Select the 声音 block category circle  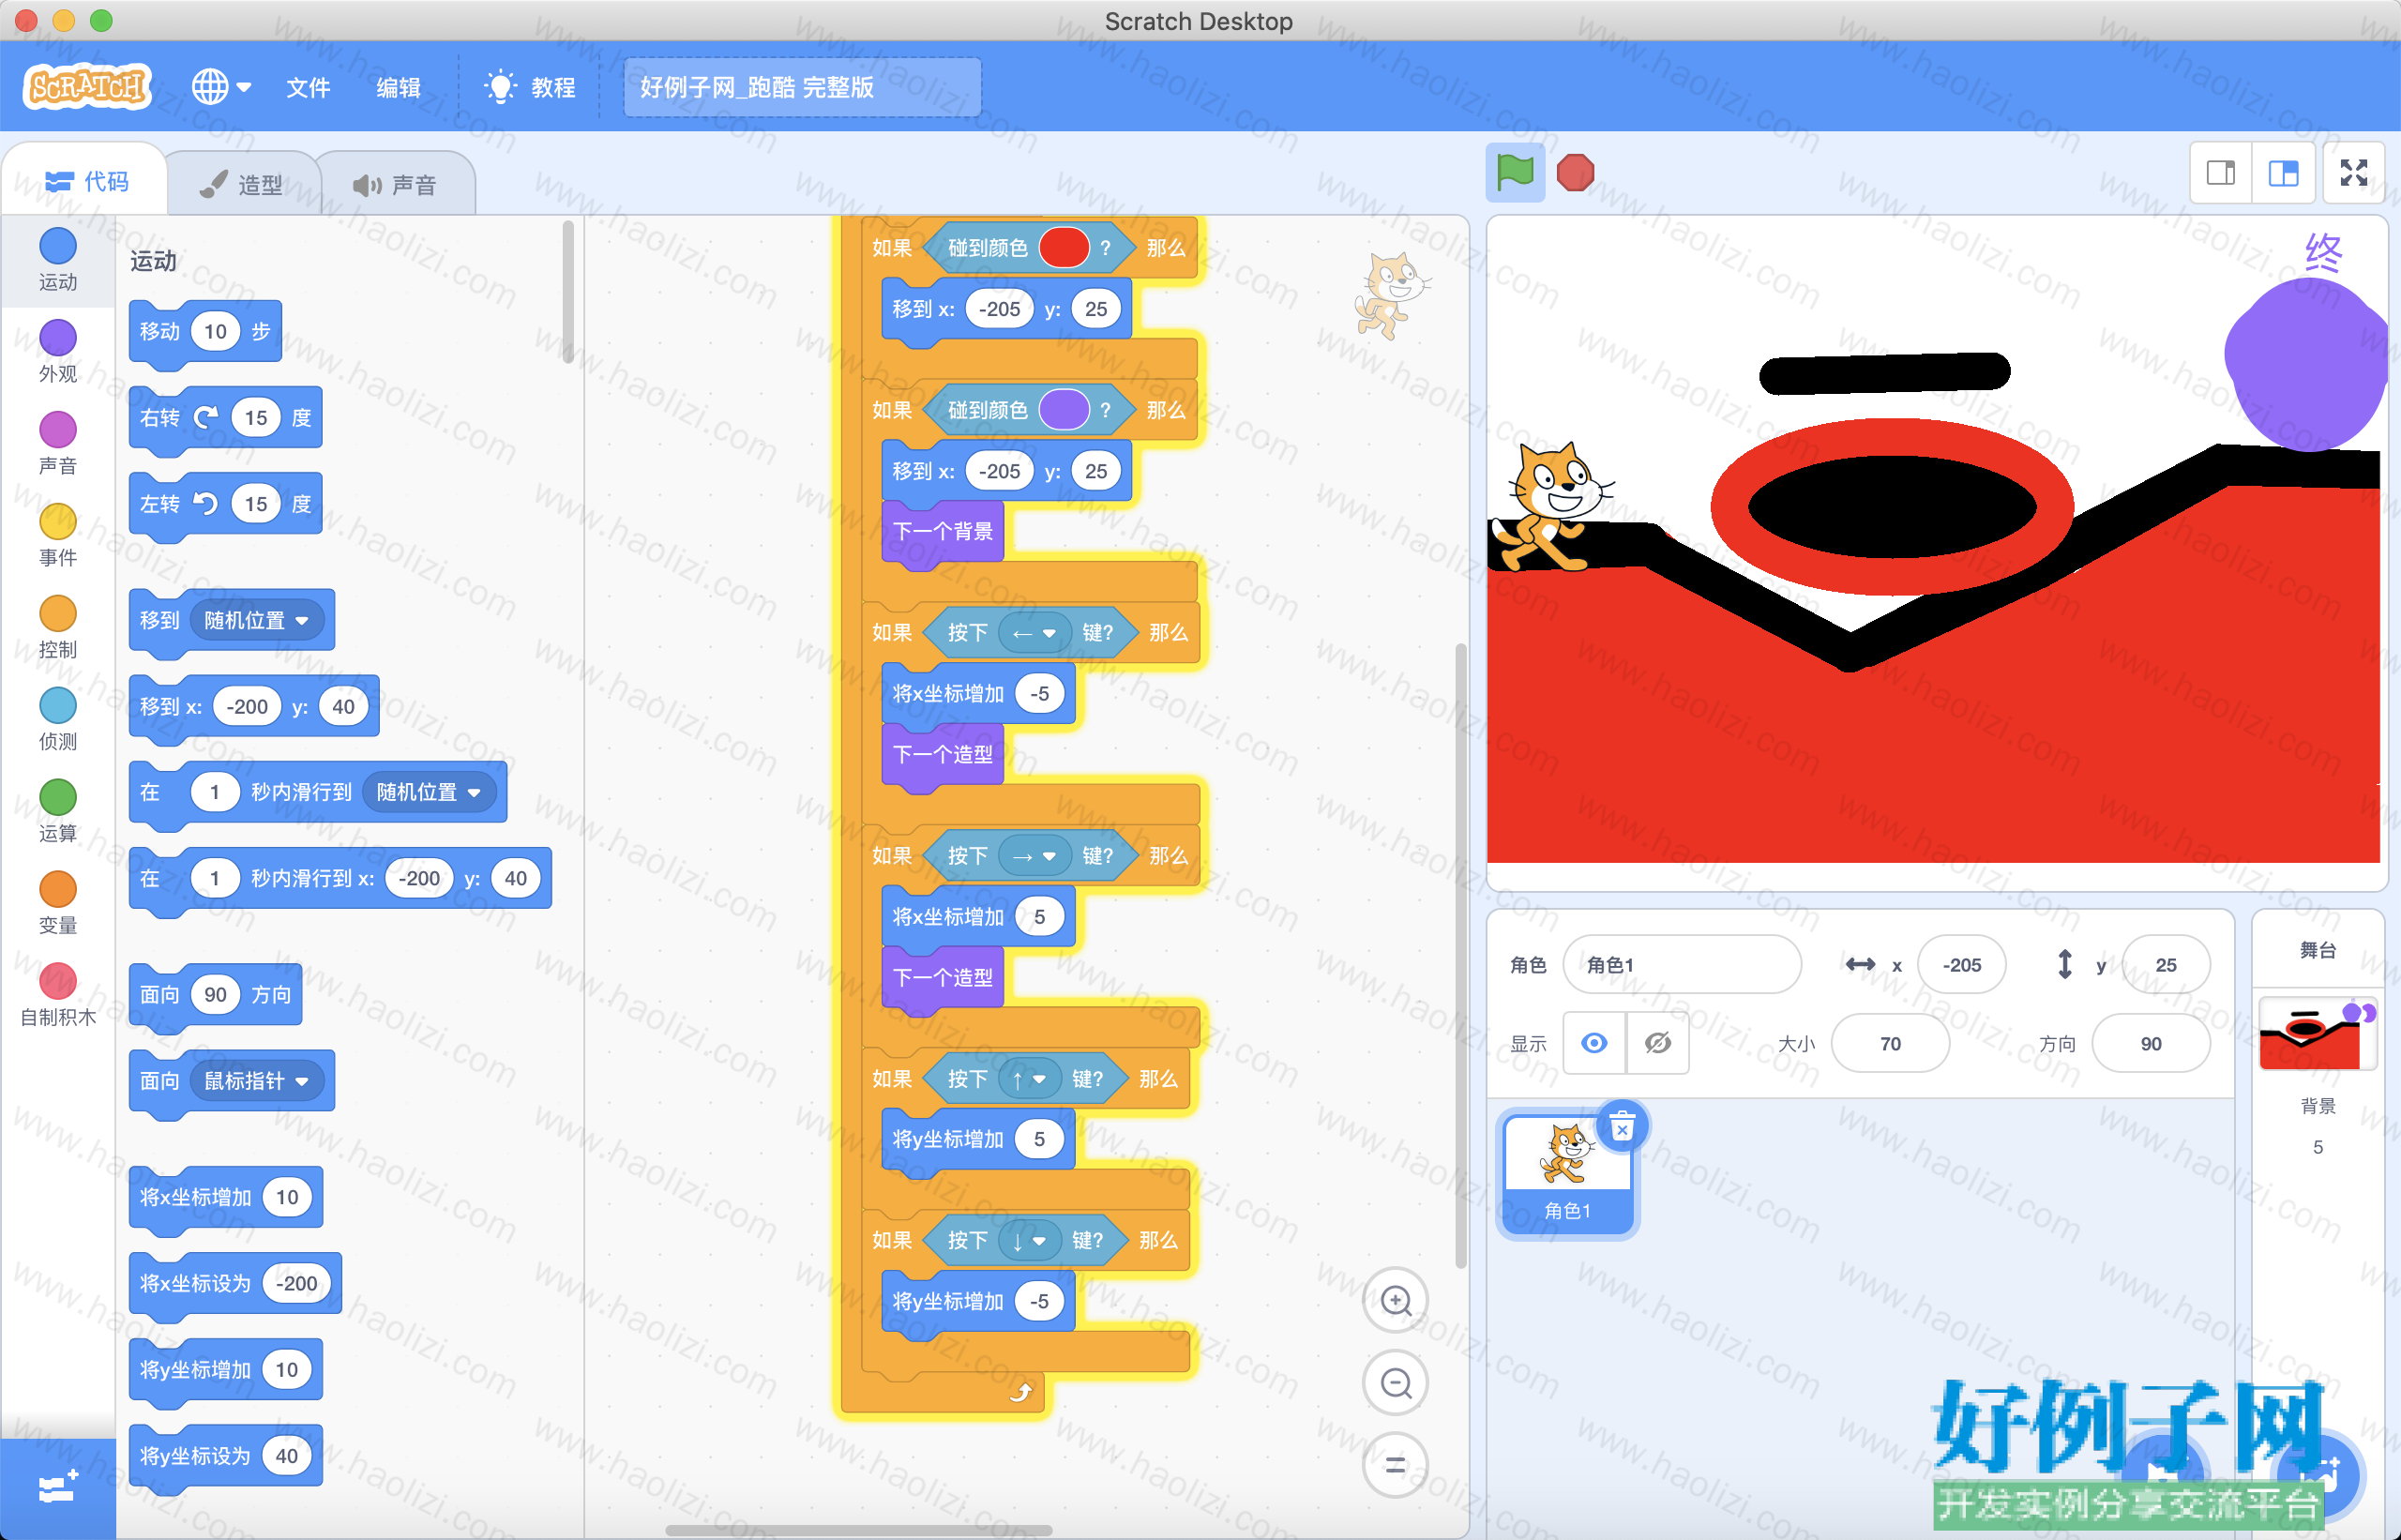coord(58,429)
